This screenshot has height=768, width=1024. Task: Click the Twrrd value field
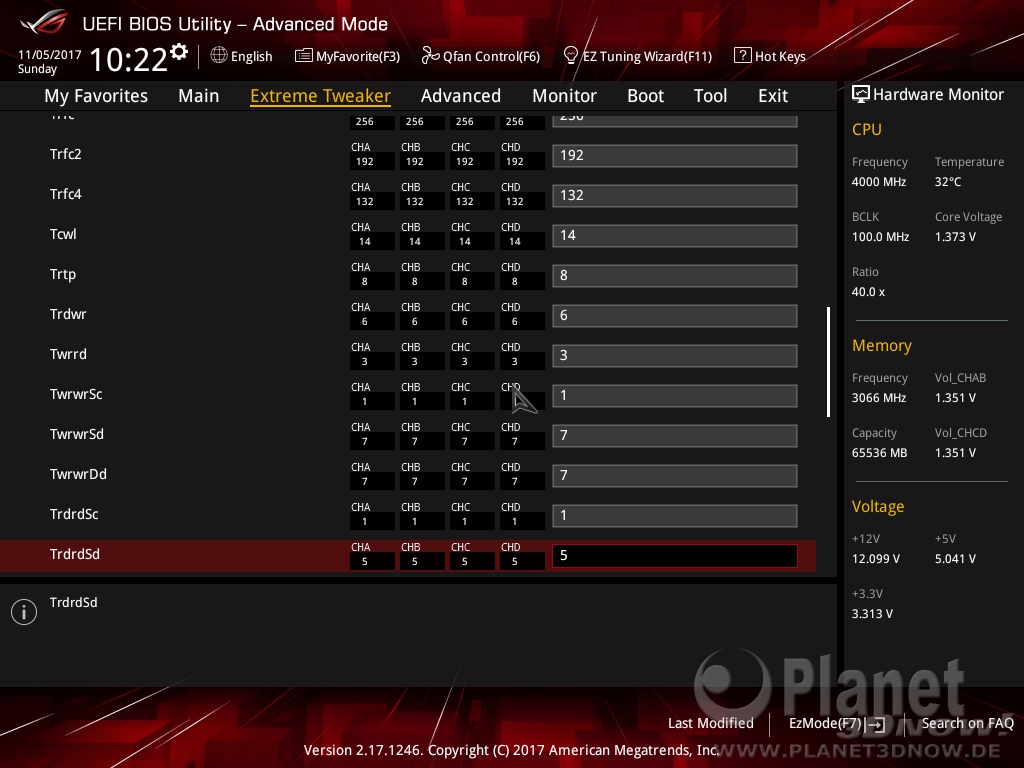(675, 355)
